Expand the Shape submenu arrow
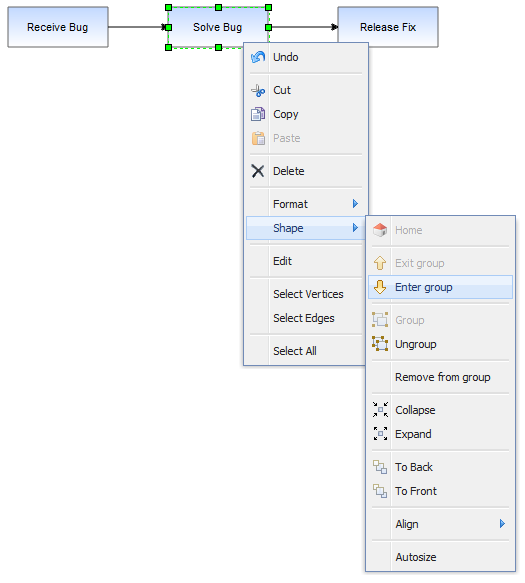The image size is (525, 583). pyautogui.click(x=355, y=228)
